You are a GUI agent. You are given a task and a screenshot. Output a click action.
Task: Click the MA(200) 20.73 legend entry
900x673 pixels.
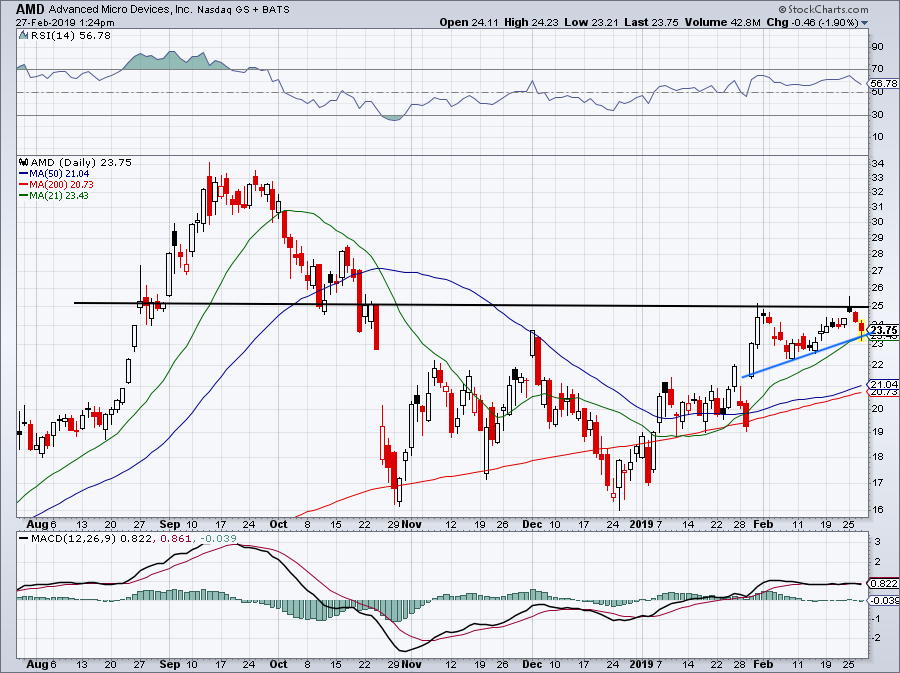(56, 184)
